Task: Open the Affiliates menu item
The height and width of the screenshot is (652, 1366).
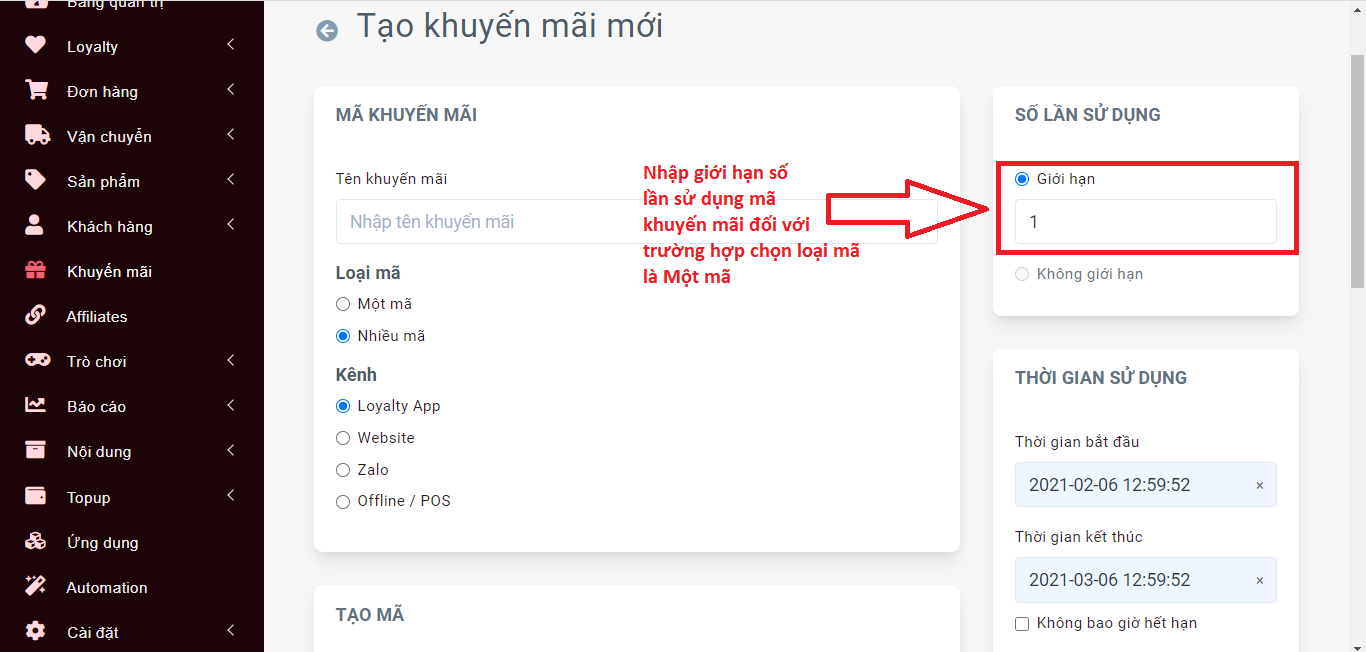Action: coord(132,316)
